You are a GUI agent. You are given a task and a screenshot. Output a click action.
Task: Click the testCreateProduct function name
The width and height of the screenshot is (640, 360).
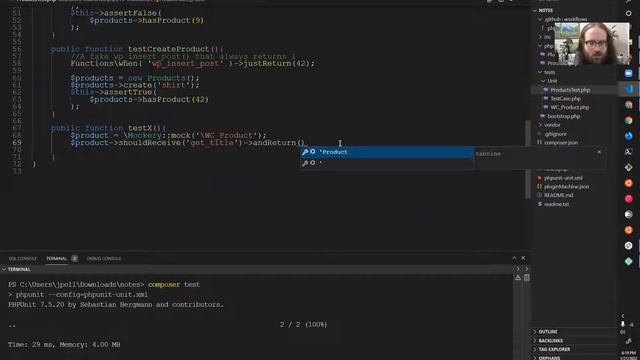coord(168,49)
